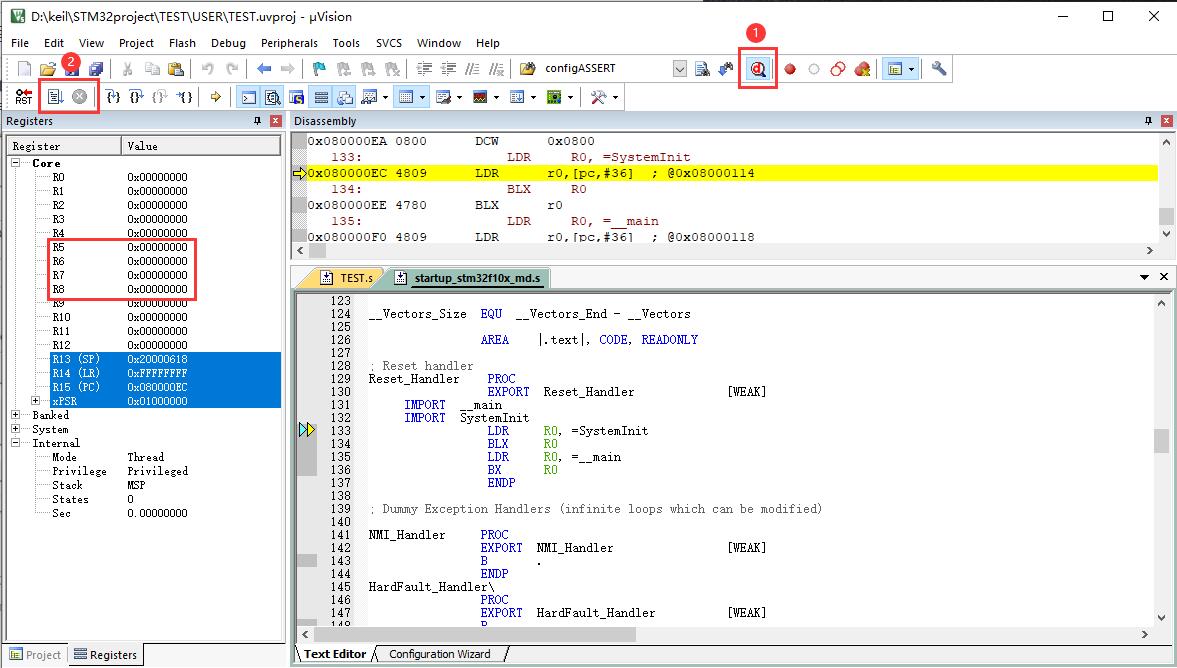
Task: Collapse the Internal group
Action: coord(15,443)
